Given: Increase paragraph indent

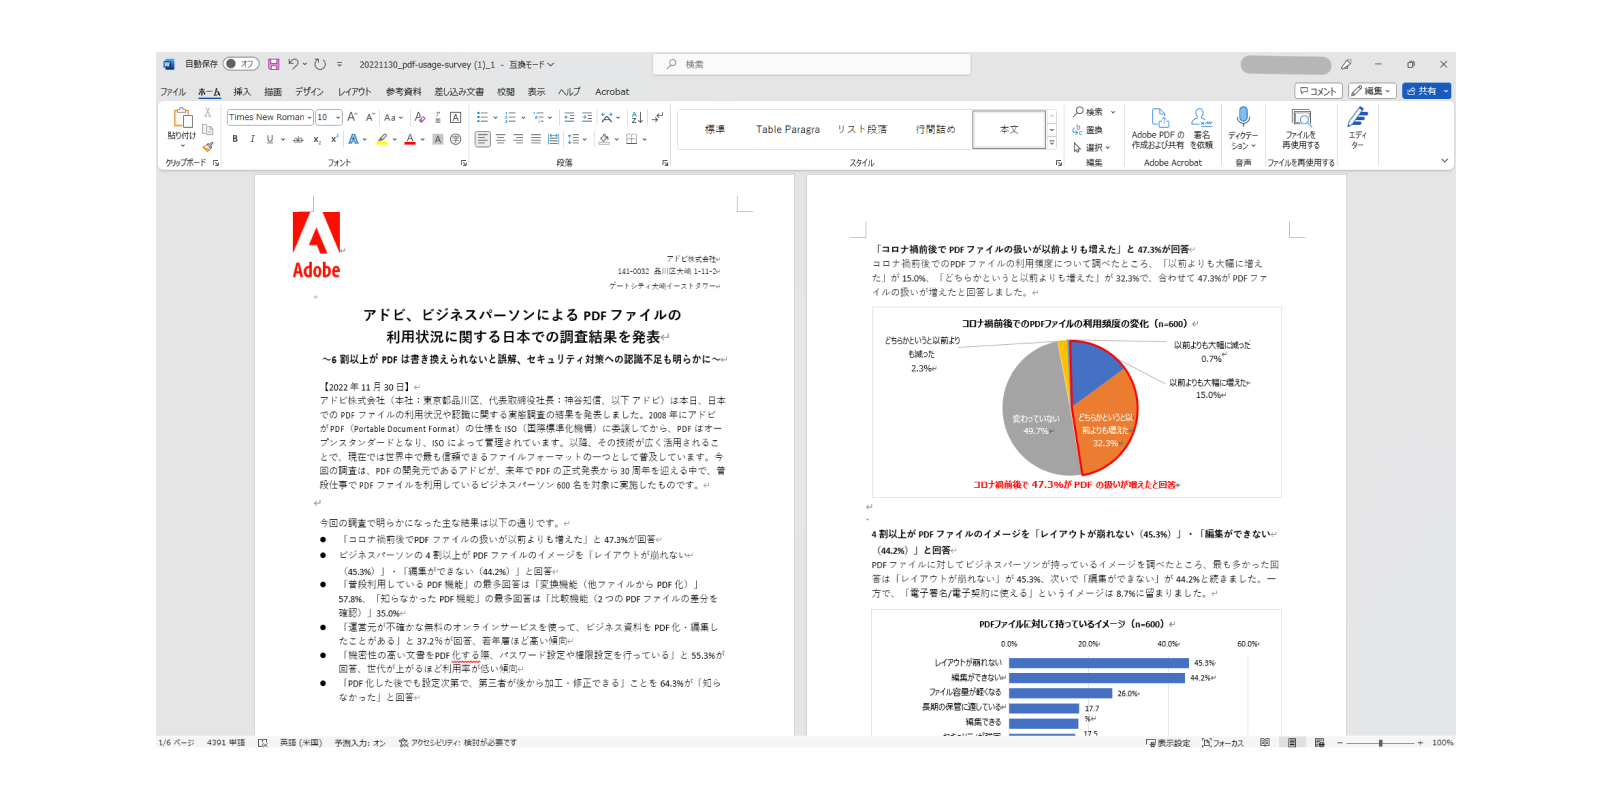Looking at the screenshot, I should (587, 117).
